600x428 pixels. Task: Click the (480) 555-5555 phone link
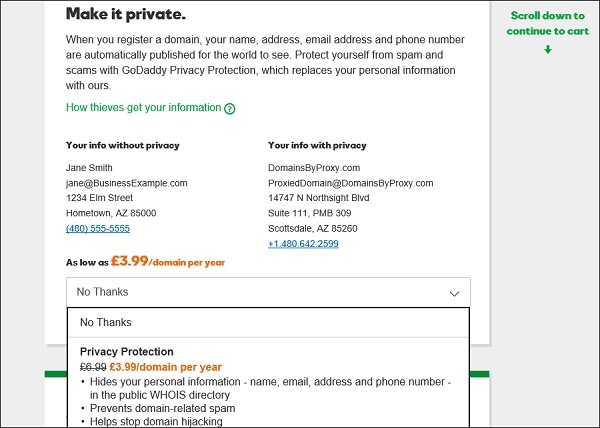98,228
